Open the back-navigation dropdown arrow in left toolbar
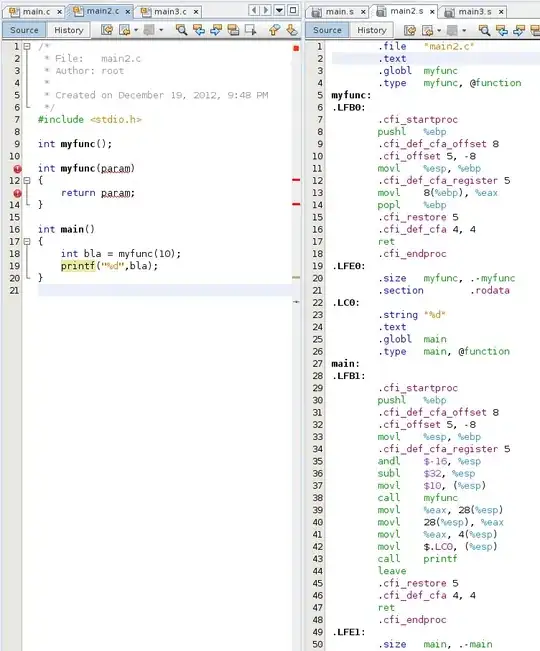Viewport: 540px width, 651px height. pyautogui.click(x=136, y=30)
